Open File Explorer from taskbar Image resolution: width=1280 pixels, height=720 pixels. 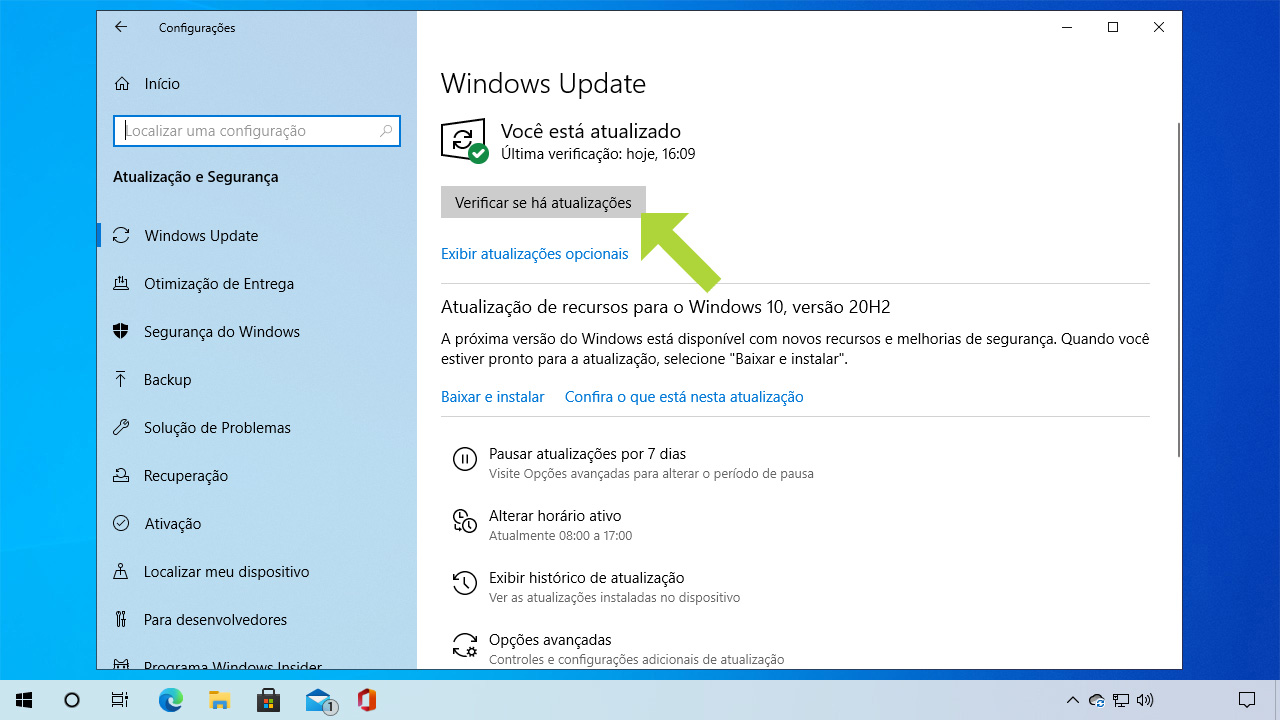point(219,700)
